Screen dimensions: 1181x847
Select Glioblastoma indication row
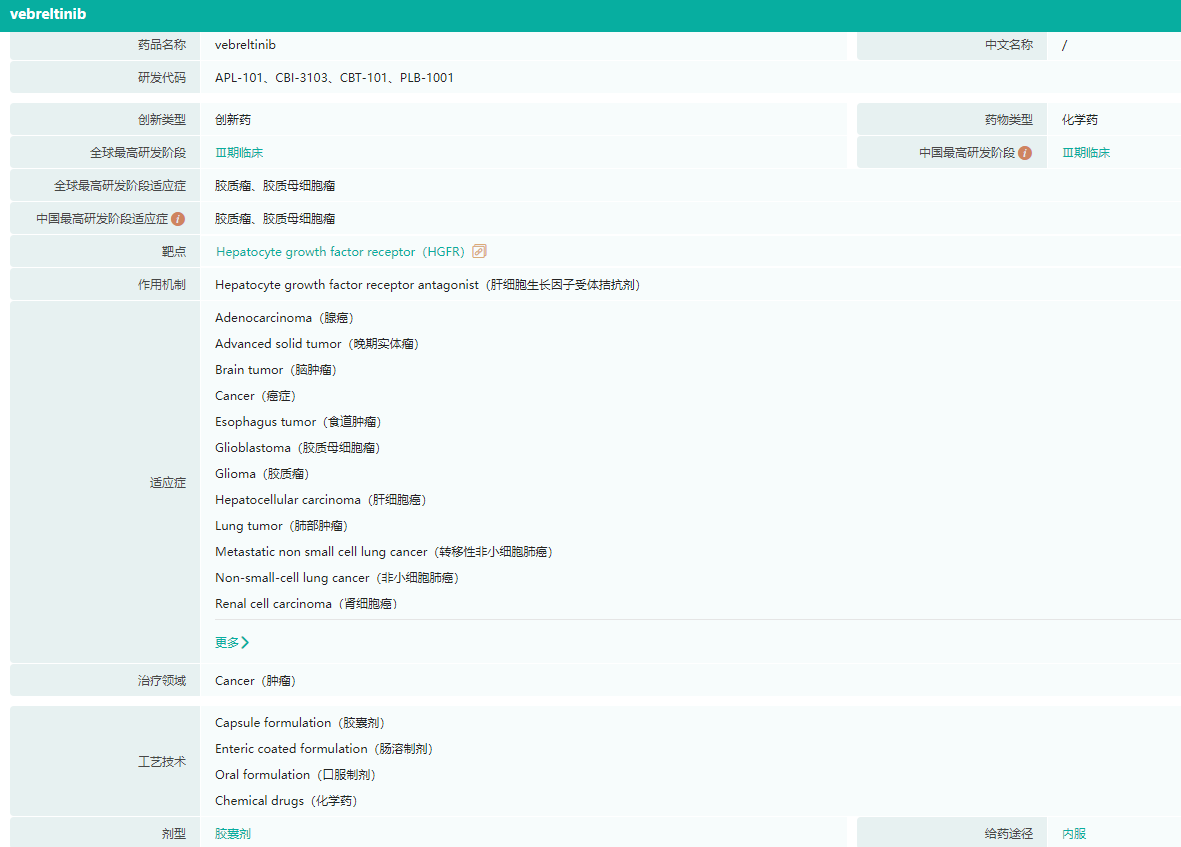coord(297,448)
